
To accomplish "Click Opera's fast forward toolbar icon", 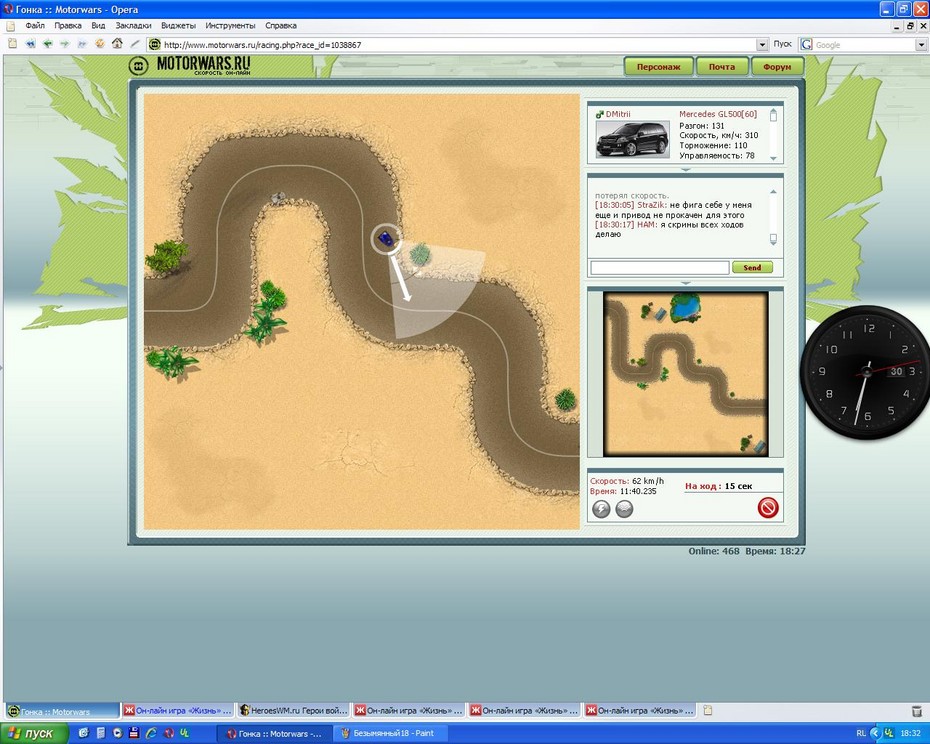I will tap(82, 44).
